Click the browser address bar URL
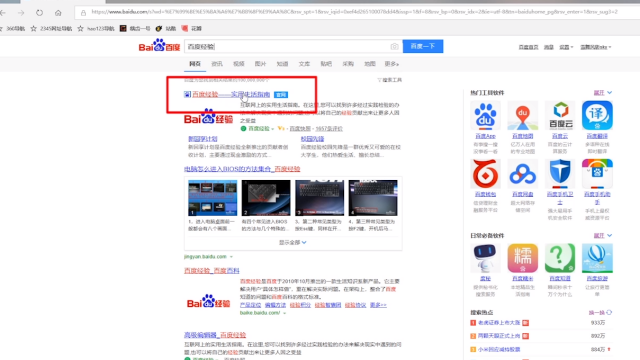This screenshot has width=640, height=360. 354,12
